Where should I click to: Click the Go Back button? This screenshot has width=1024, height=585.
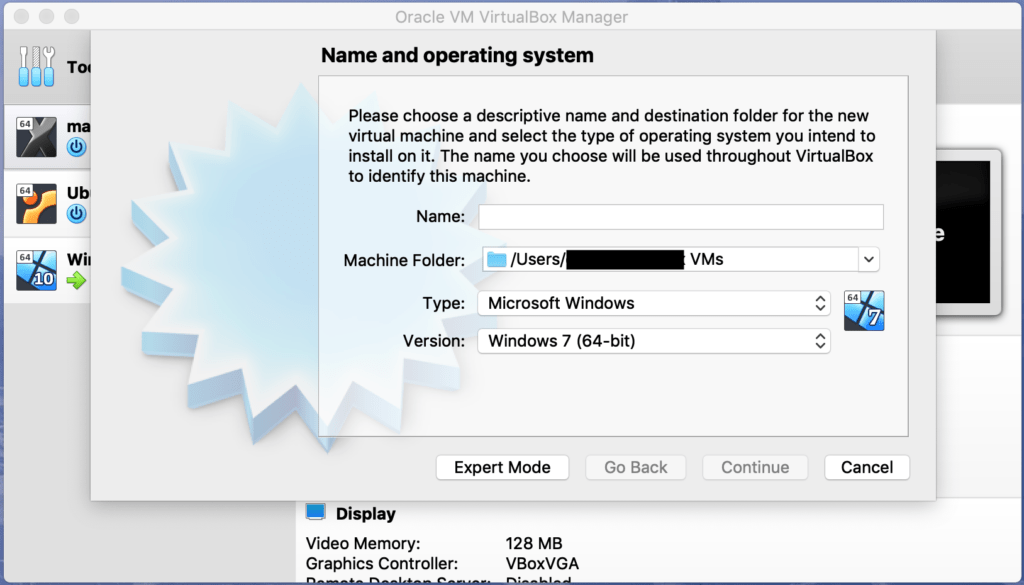click(635, 467)
